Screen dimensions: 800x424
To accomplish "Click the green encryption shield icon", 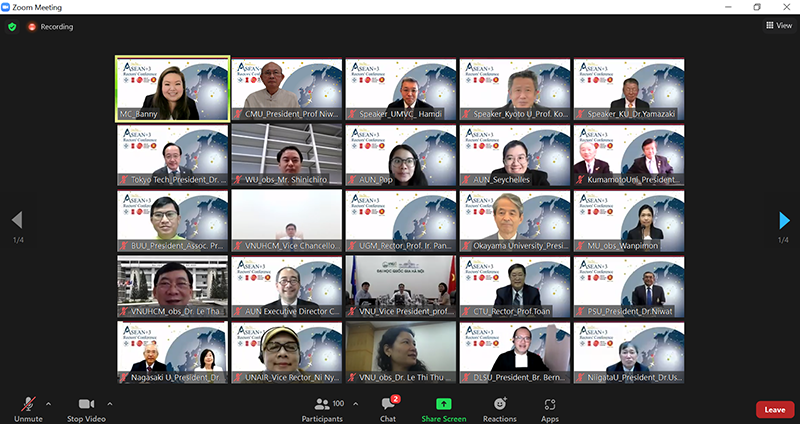I will click(12, 27).
